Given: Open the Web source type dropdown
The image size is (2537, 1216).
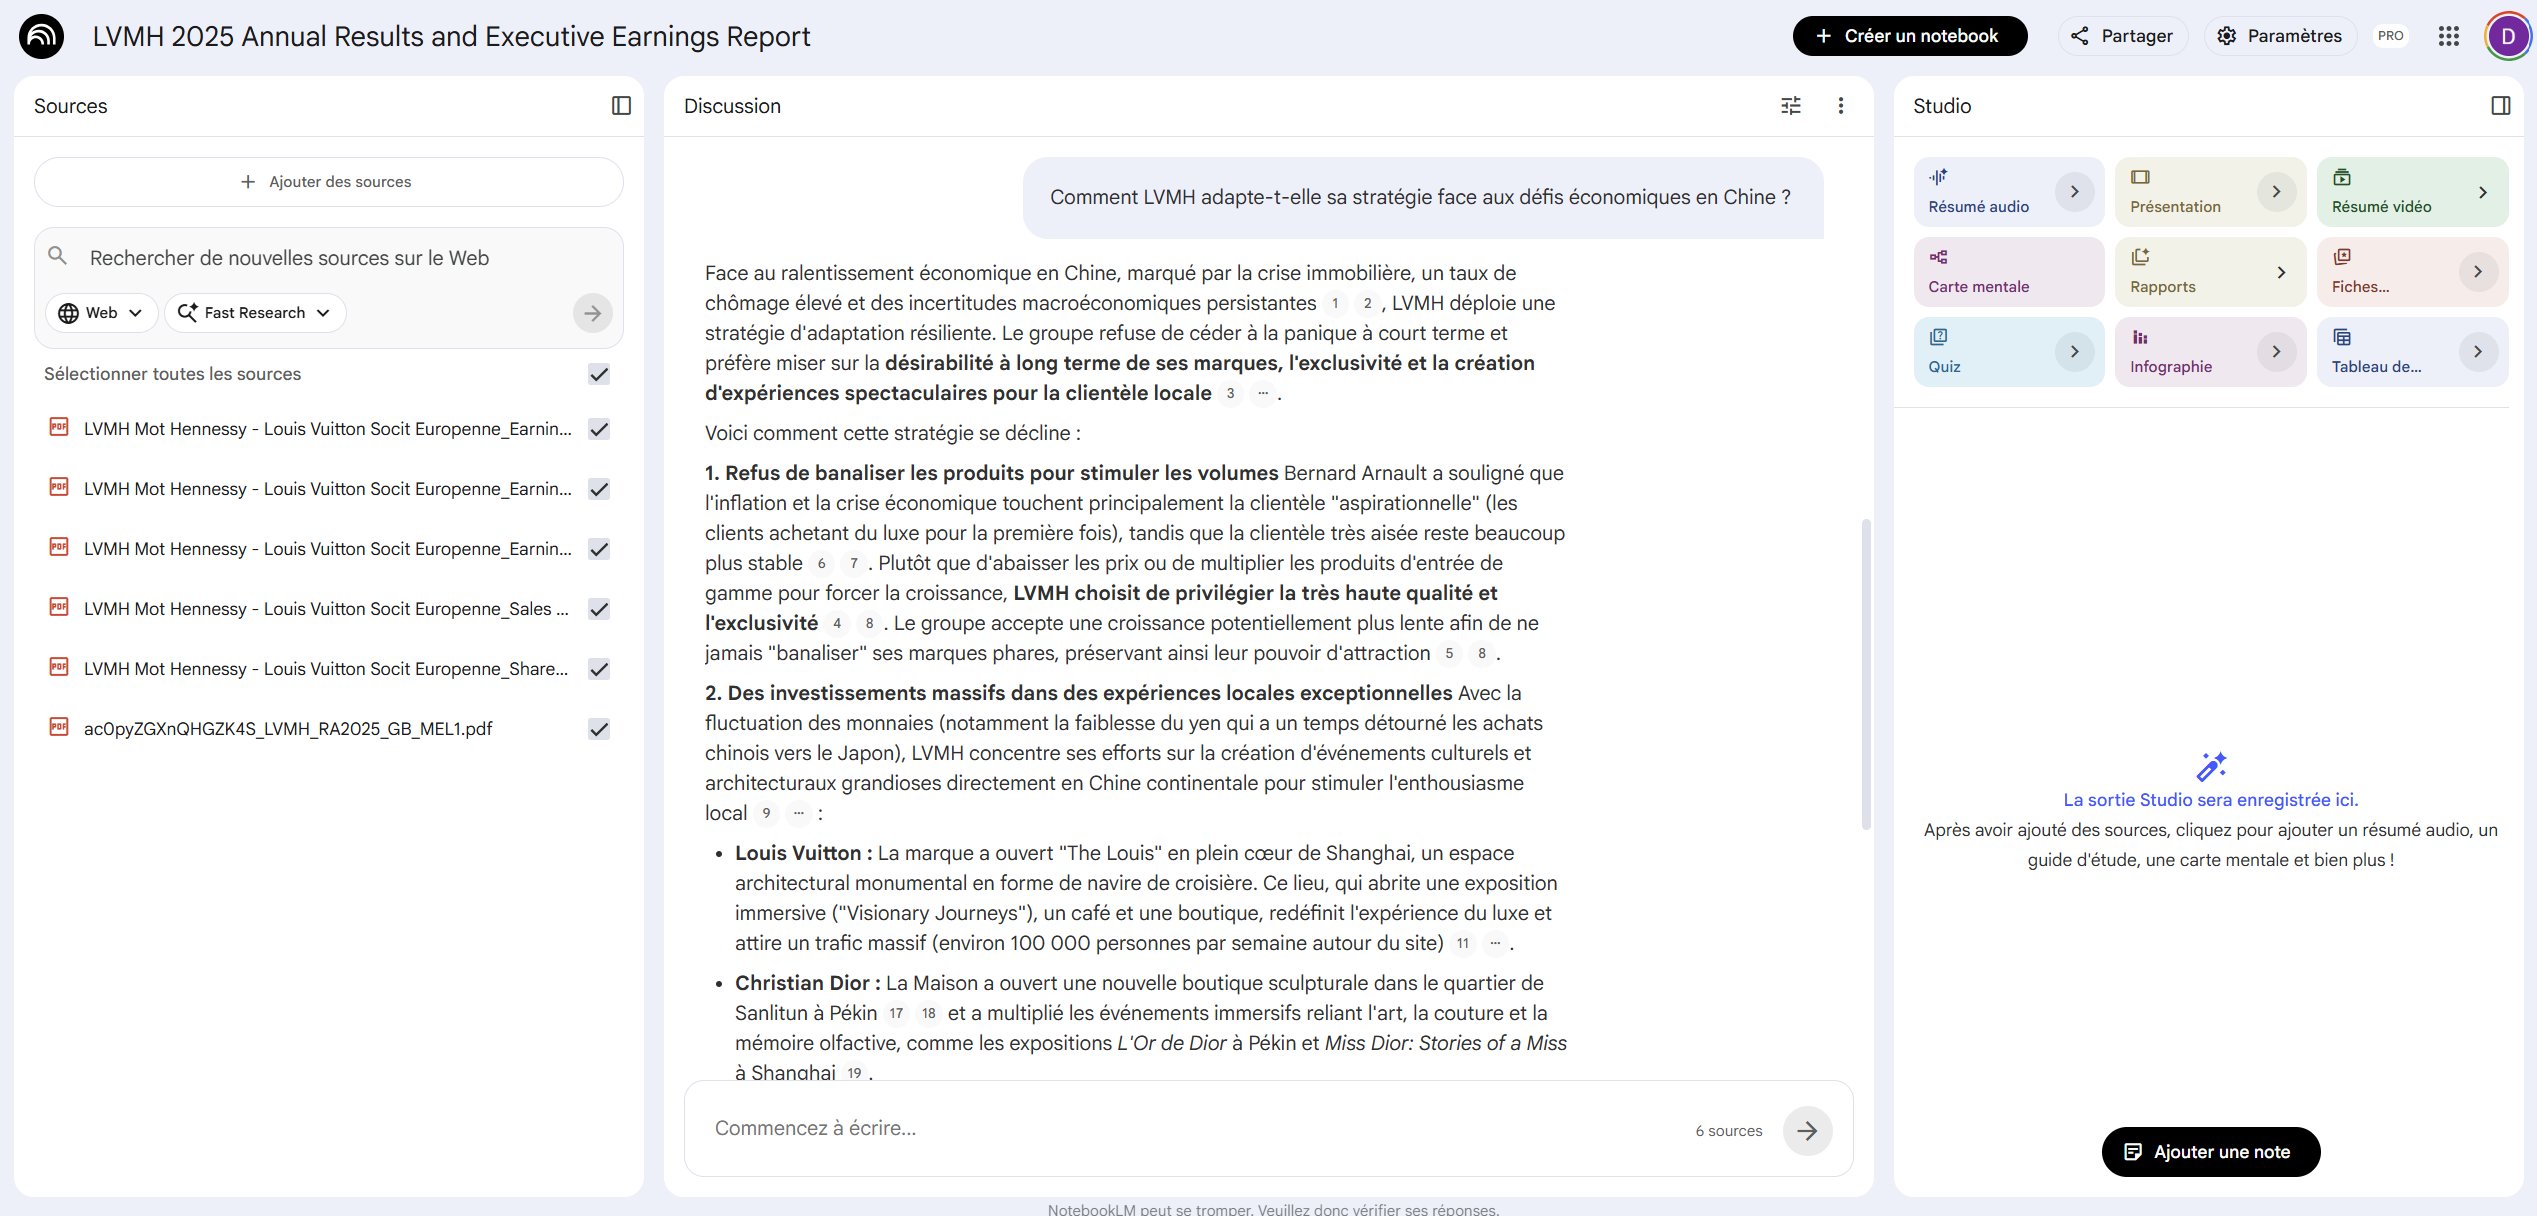Looking at the screenshot, I should pos(100,313).
